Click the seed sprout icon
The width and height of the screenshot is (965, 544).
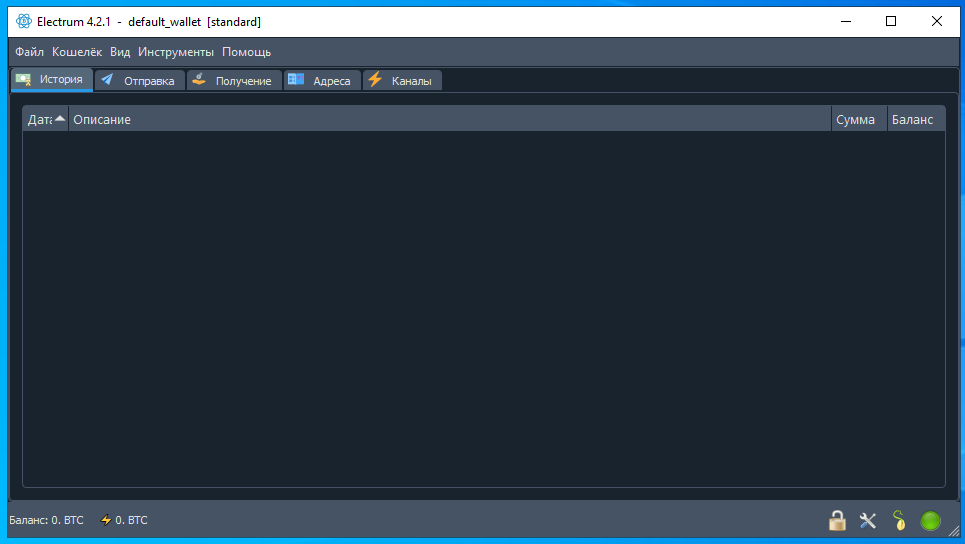coord(899,520)
